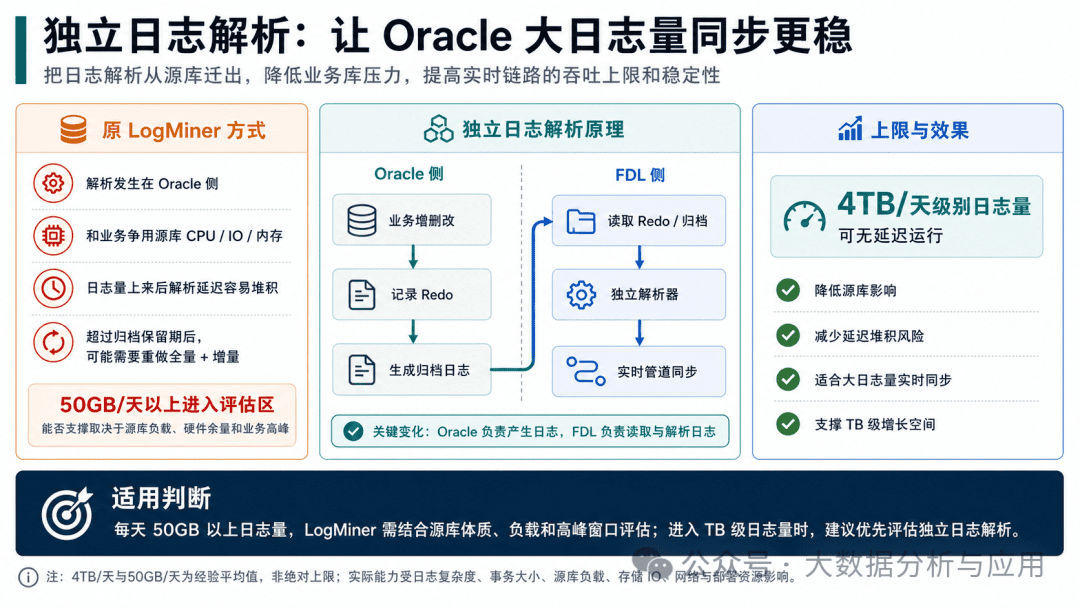The image size is (1080, 608).
Task: Select the 实时管道同步 box
Action: 638,372
